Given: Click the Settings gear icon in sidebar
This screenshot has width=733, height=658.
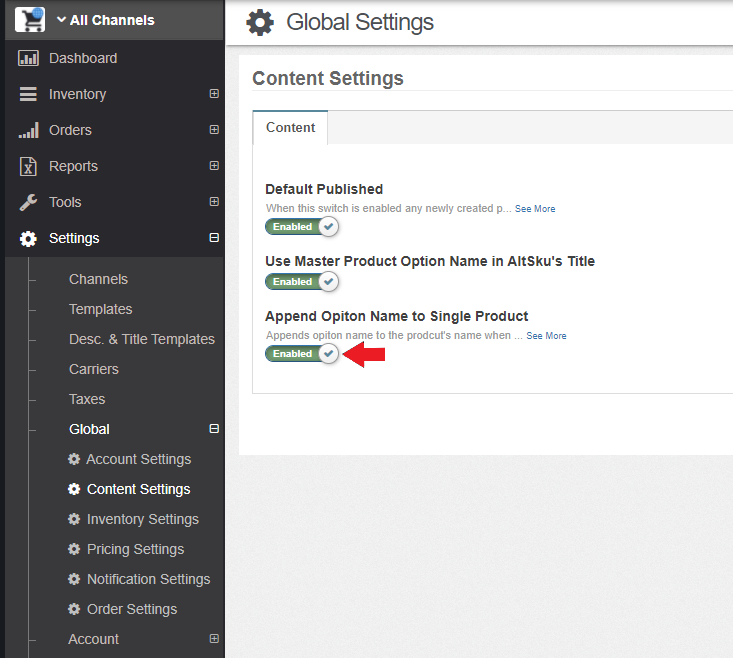Looking at the screenshot, I should (x=28, y=238).
